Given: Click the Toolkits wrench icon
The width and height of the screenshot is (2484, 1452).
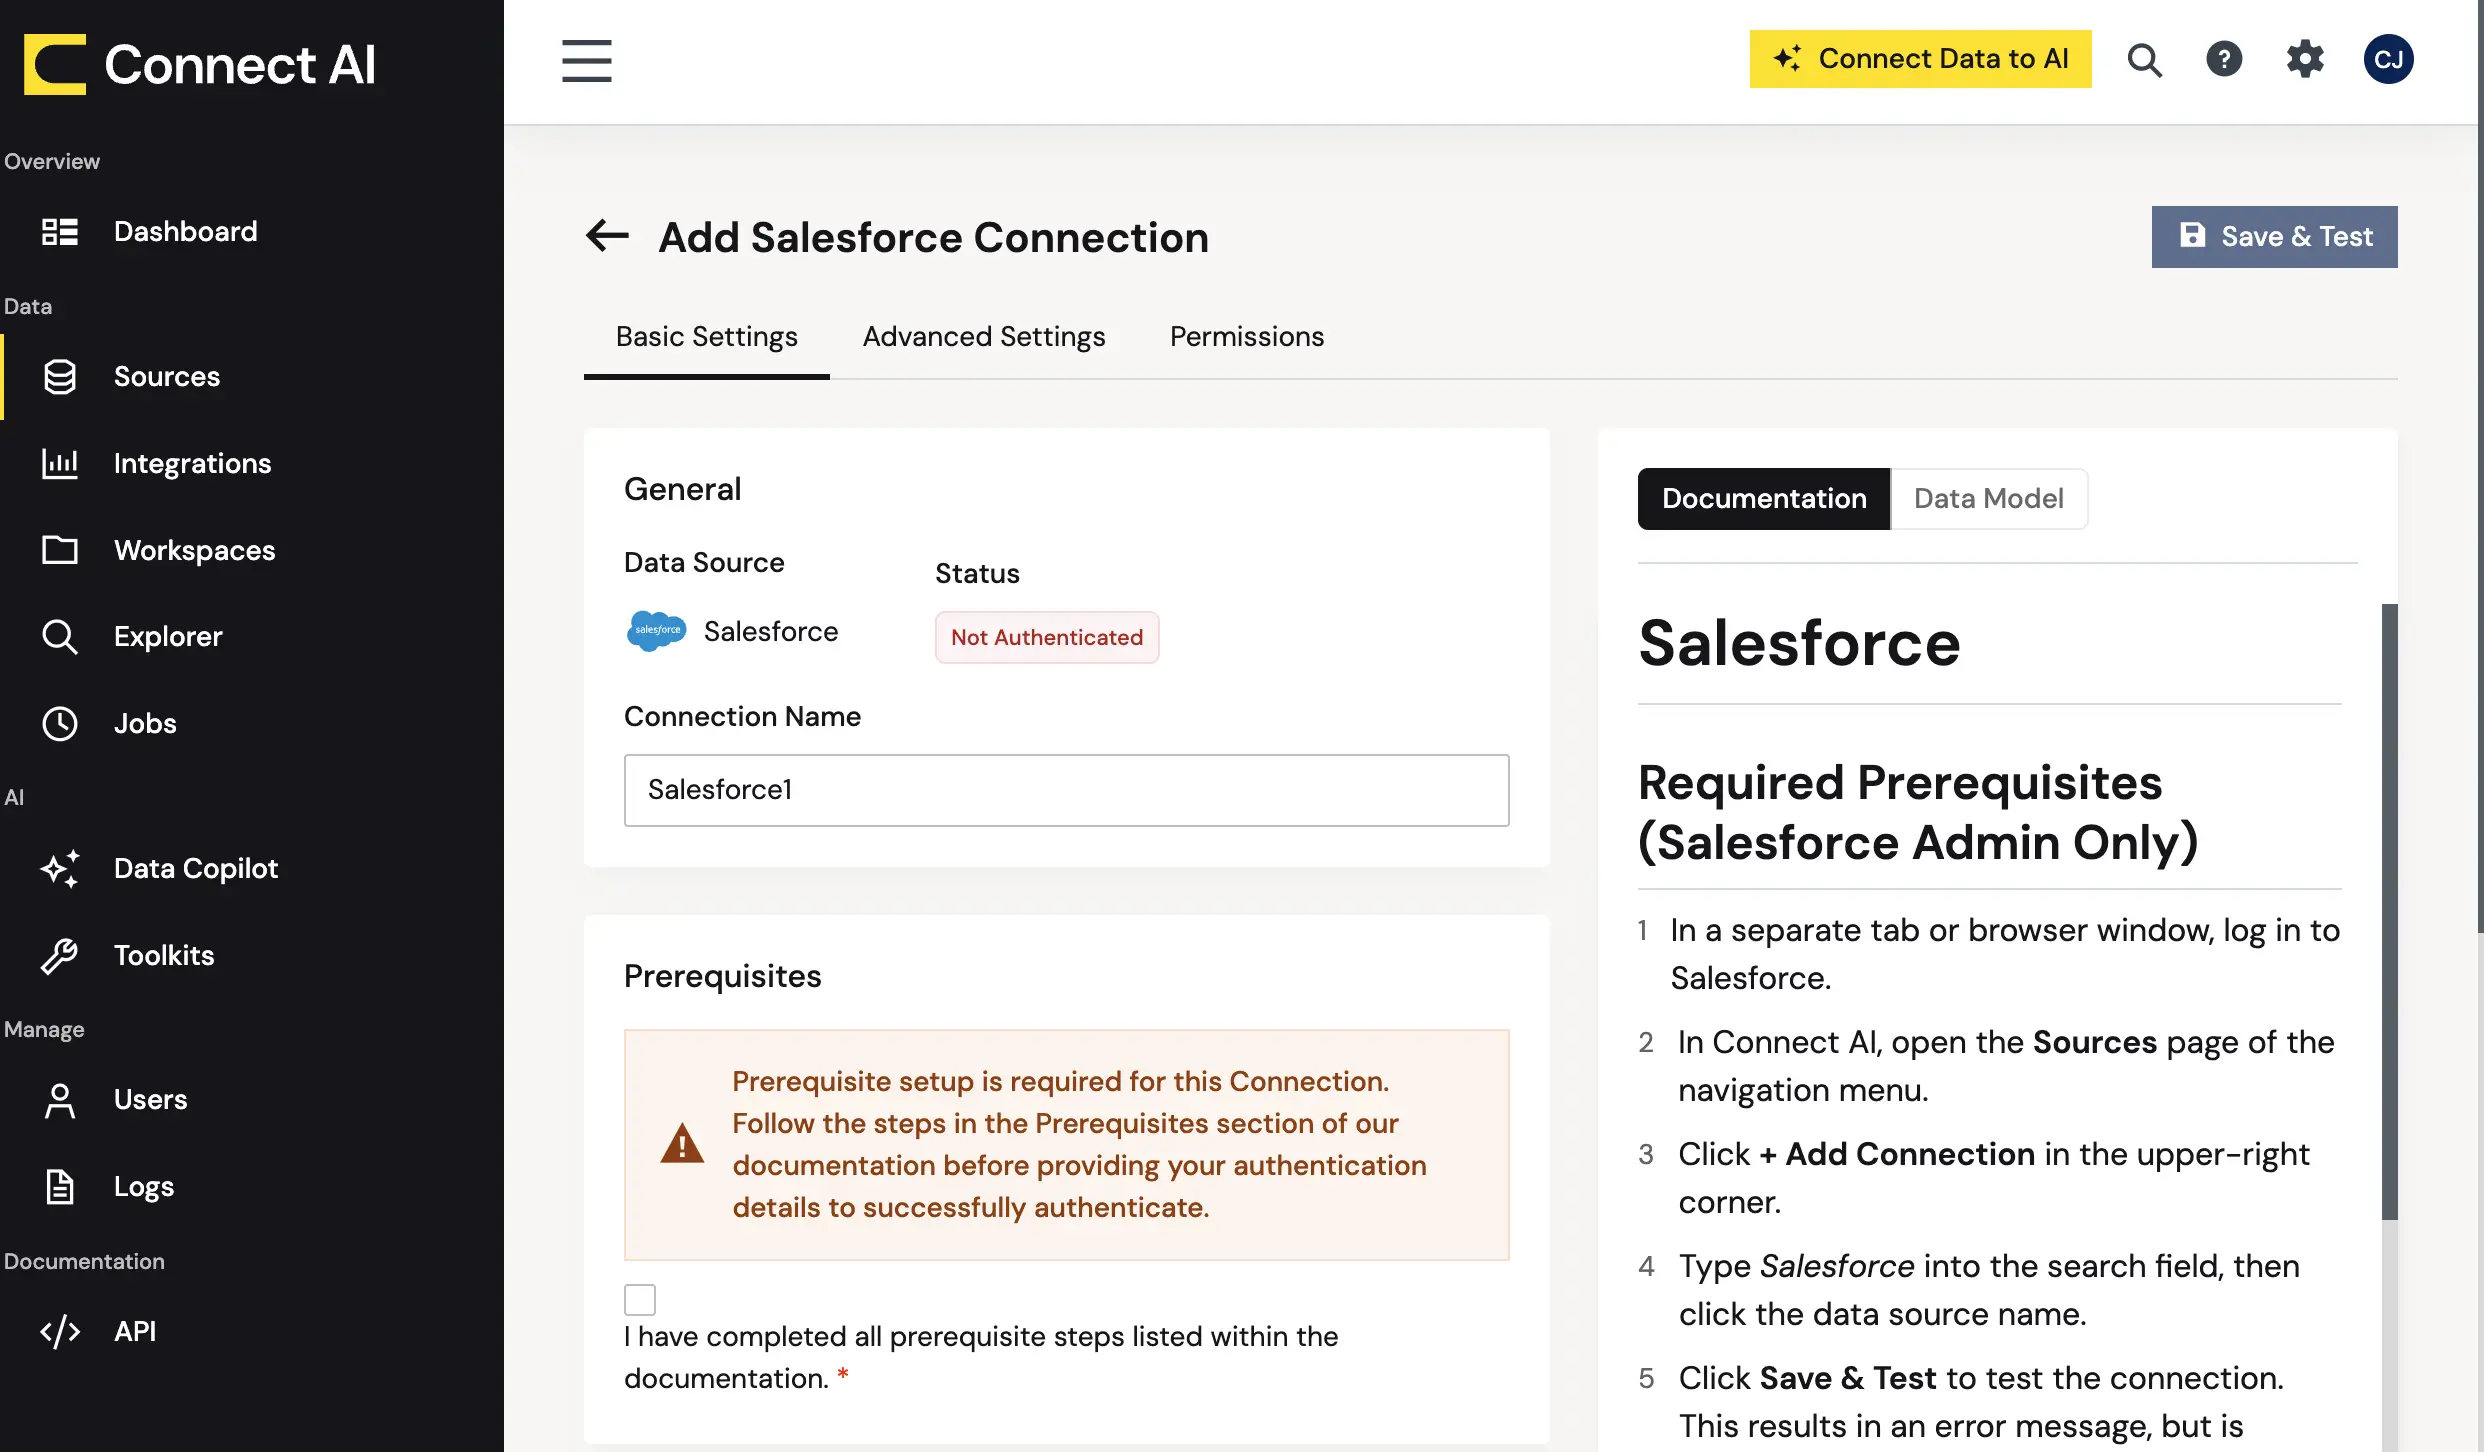Looking at the screenshot, I should 60,955.
